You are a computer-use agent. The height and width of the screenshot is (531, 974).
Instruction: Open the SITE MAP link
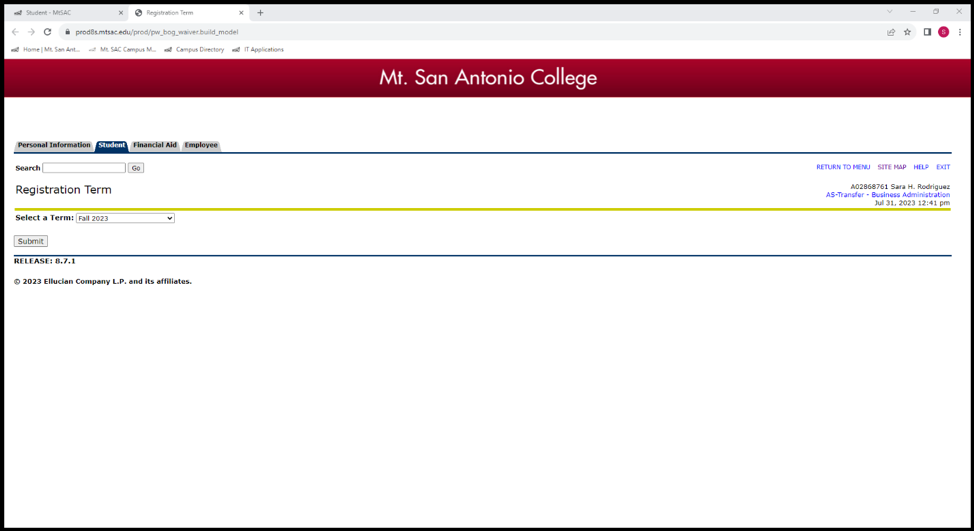891,167
